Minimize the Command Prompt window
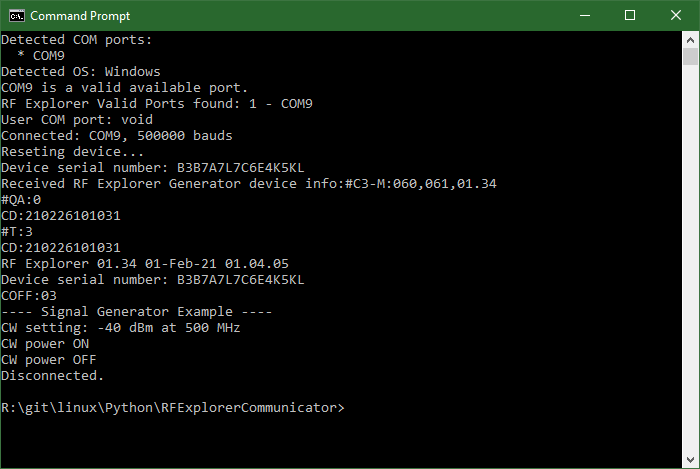Viewport: 700px width, 469px height. coord(584,15)
